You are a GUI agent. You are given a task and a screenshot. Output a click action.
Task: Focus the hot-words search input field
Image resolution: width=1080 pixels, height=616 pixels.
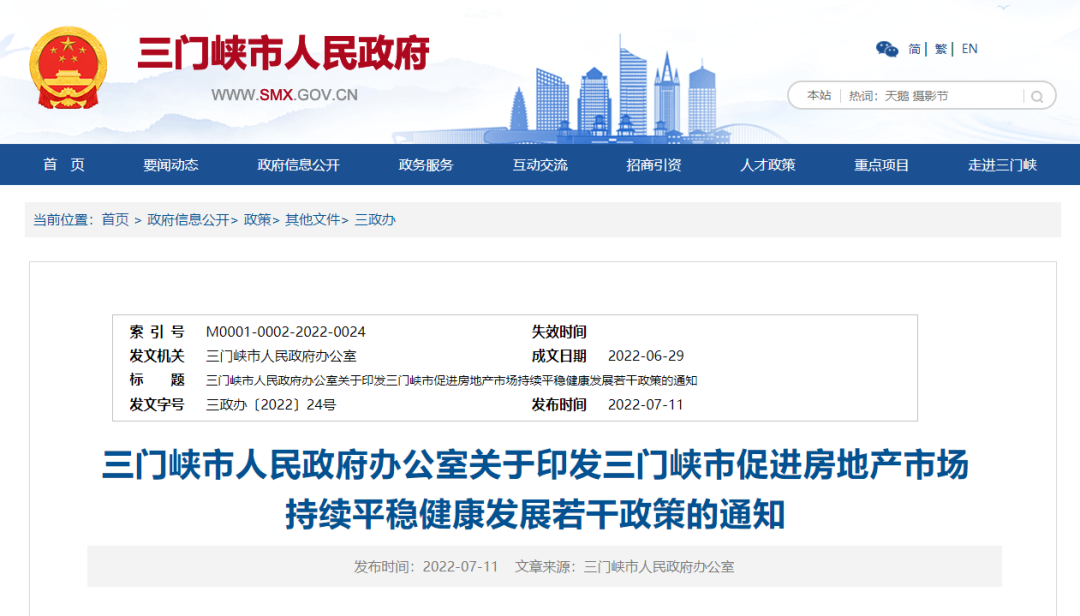(x=933, y=96)
